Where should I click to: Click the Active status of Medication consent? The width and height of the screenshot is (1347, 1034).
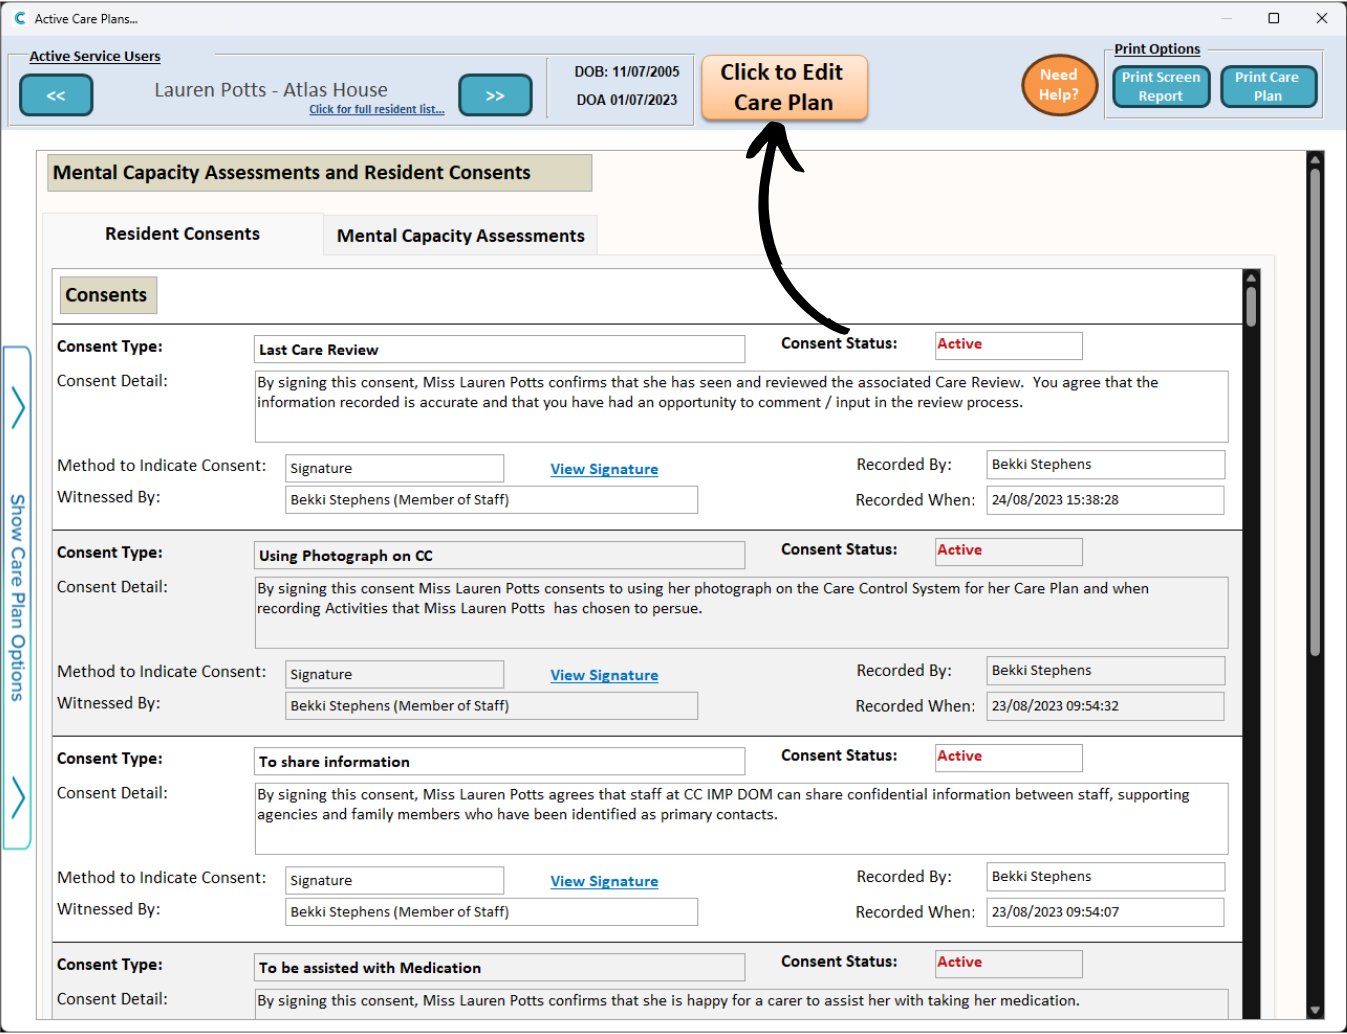point(1009,963)
